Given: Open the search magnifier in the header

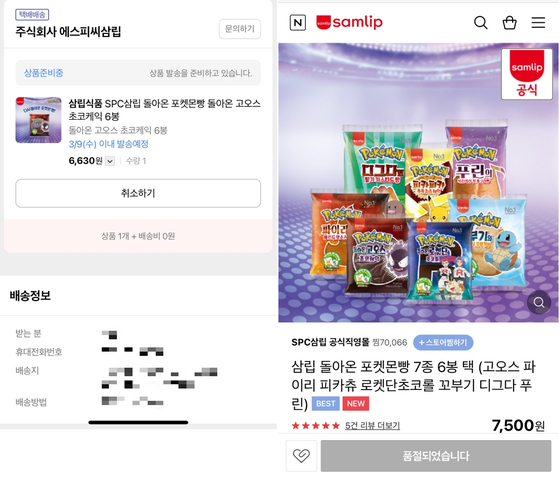Looking at the screenshot, I should point(481,23).
